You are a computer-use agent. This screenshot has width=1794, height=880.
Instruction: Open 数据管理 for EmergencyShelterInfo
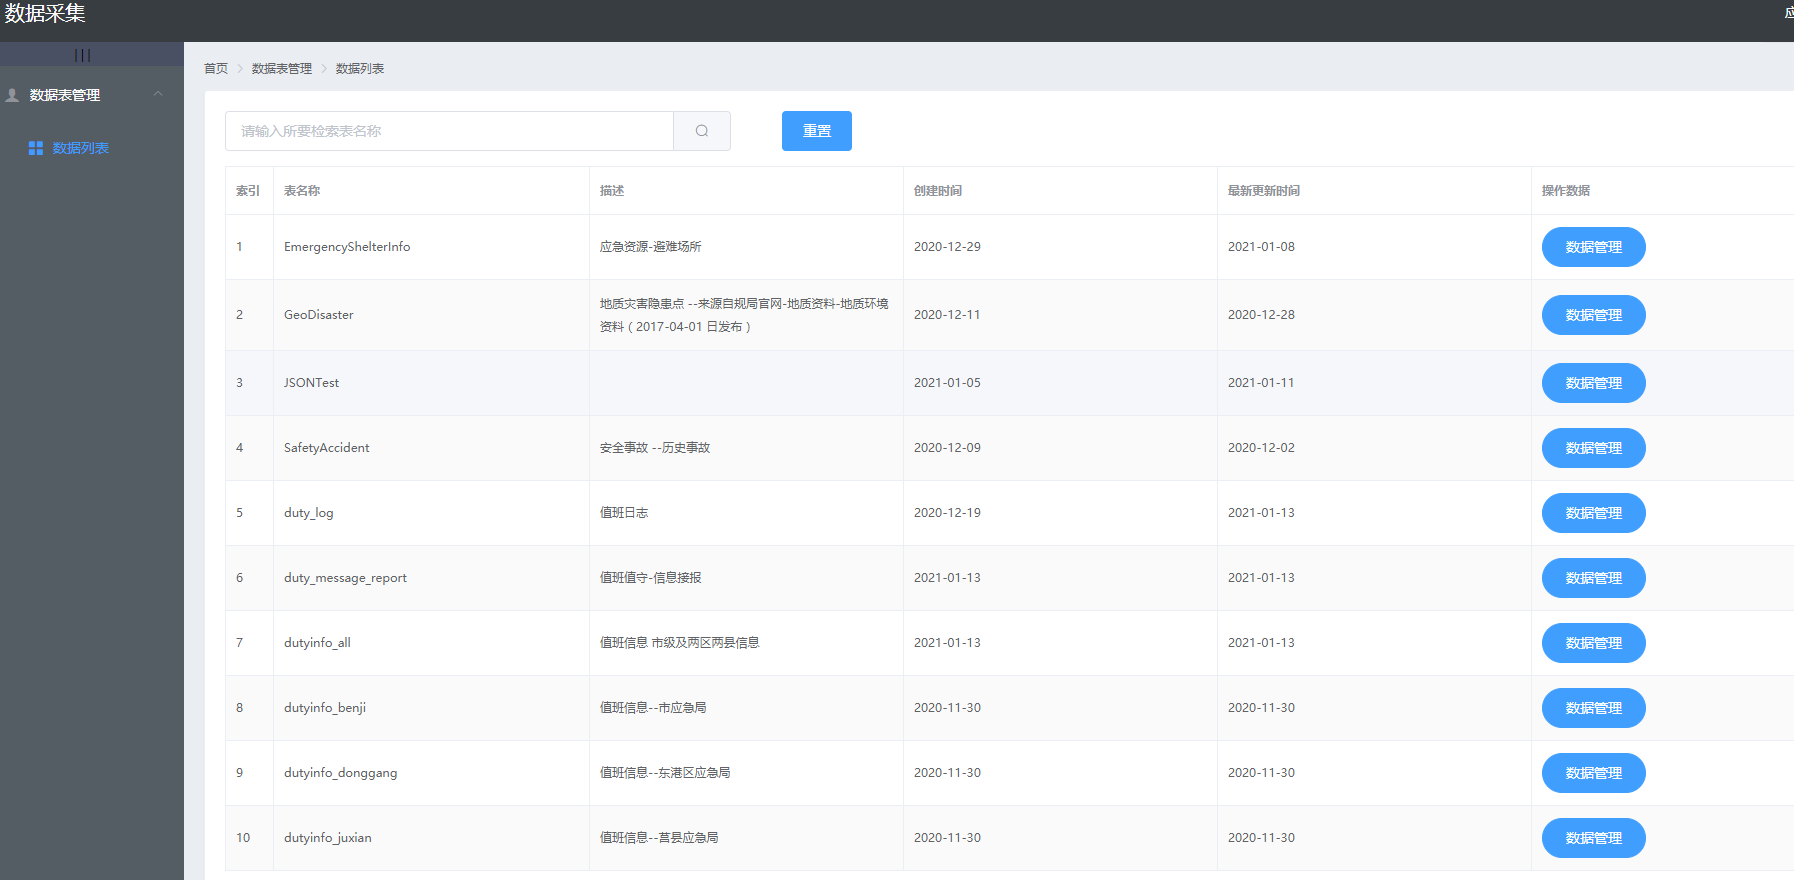[1593, 247]
